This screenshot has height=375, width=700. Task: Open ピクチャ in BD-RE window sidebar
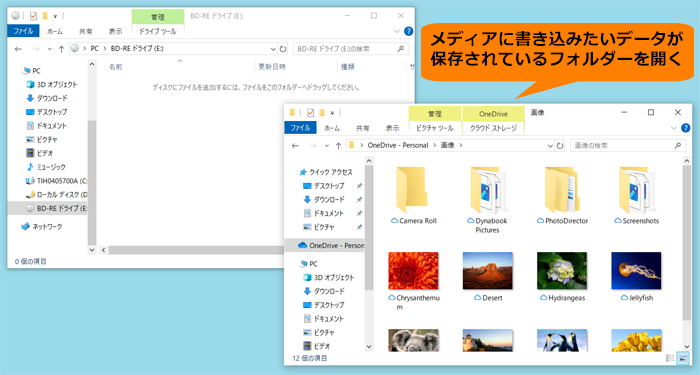pos(42,140)
